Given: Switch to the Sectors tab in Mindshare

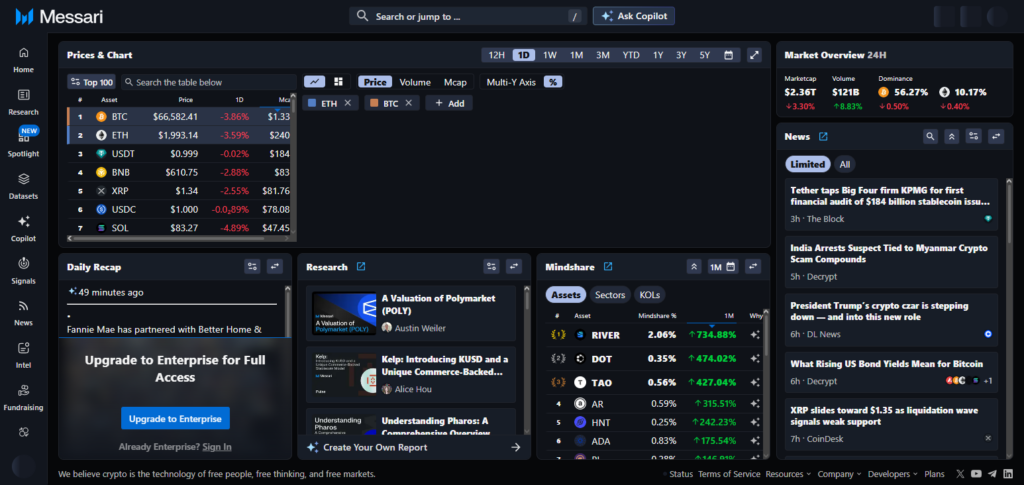Looking at the screenshot, I should pos(609,295).
